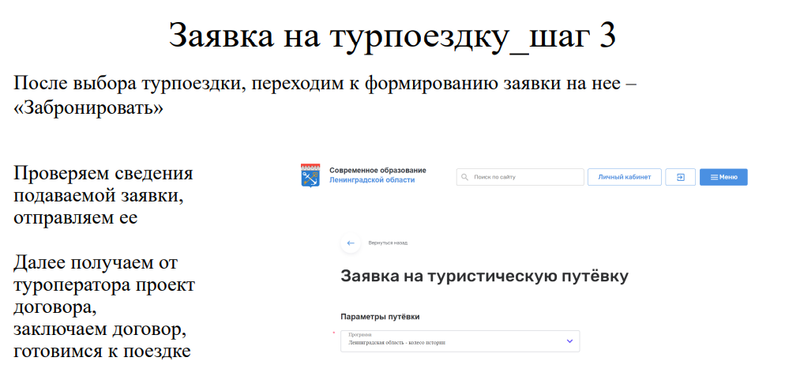
Task: Expand the Программа dropdown chevron
Action: point(570,341)
